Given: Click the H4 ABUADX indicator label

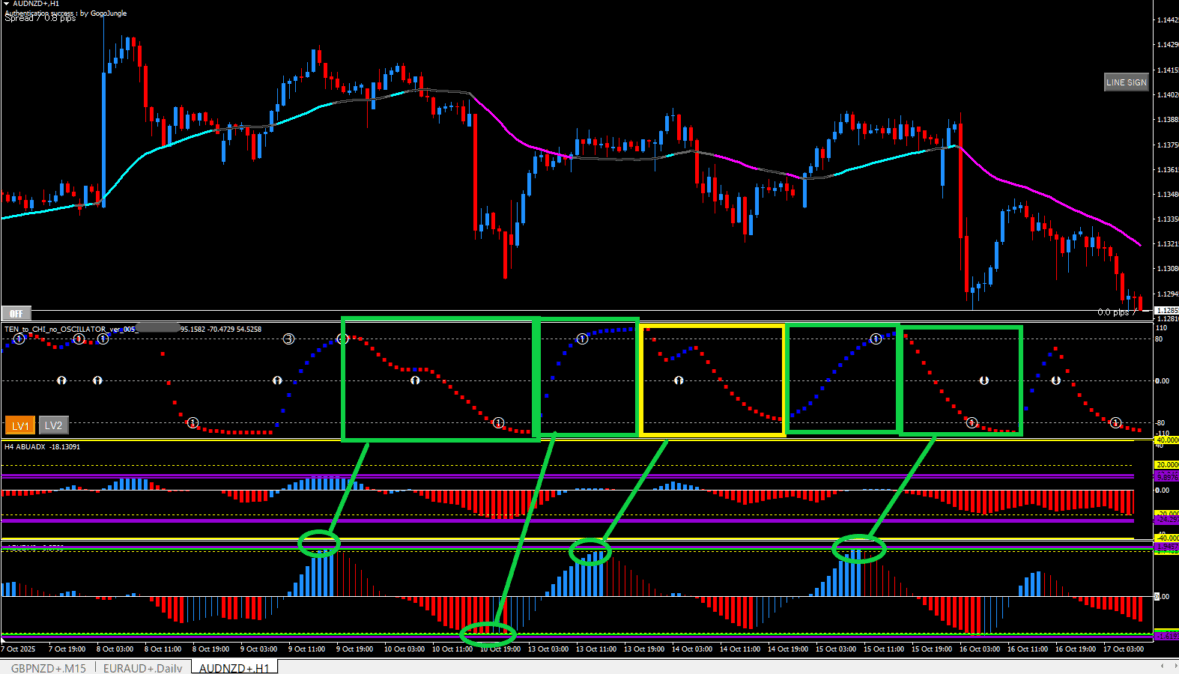Looking at the screenshot, I should (x=30, y=447).
